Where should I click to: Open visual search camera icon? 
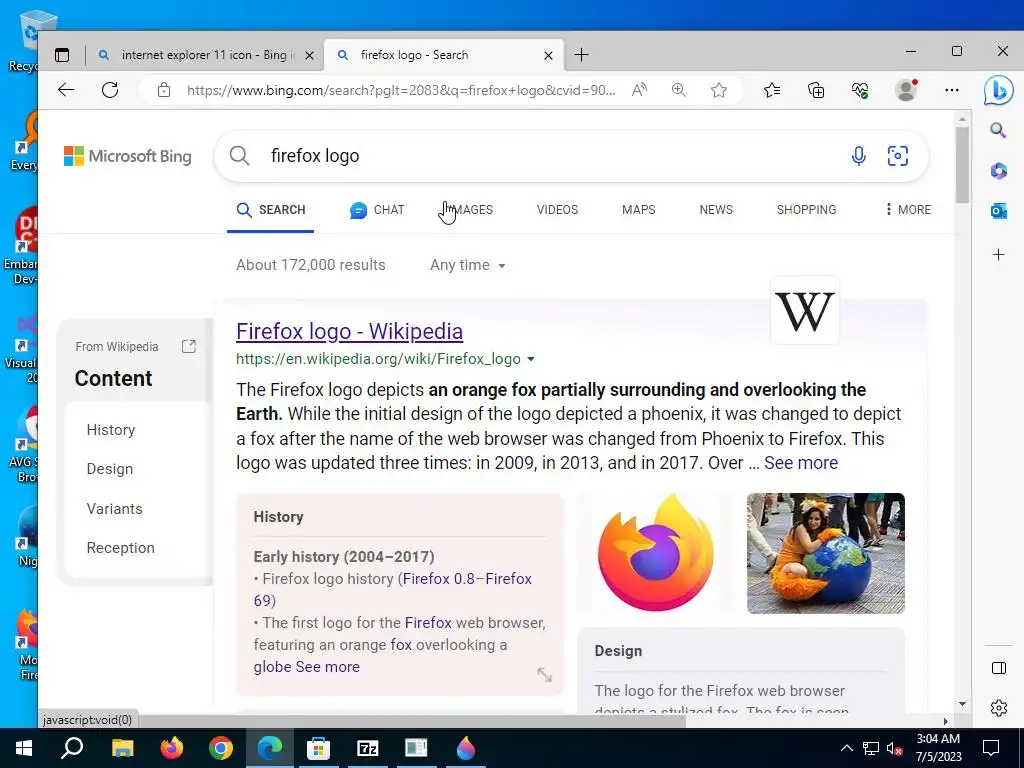(897, 156)
